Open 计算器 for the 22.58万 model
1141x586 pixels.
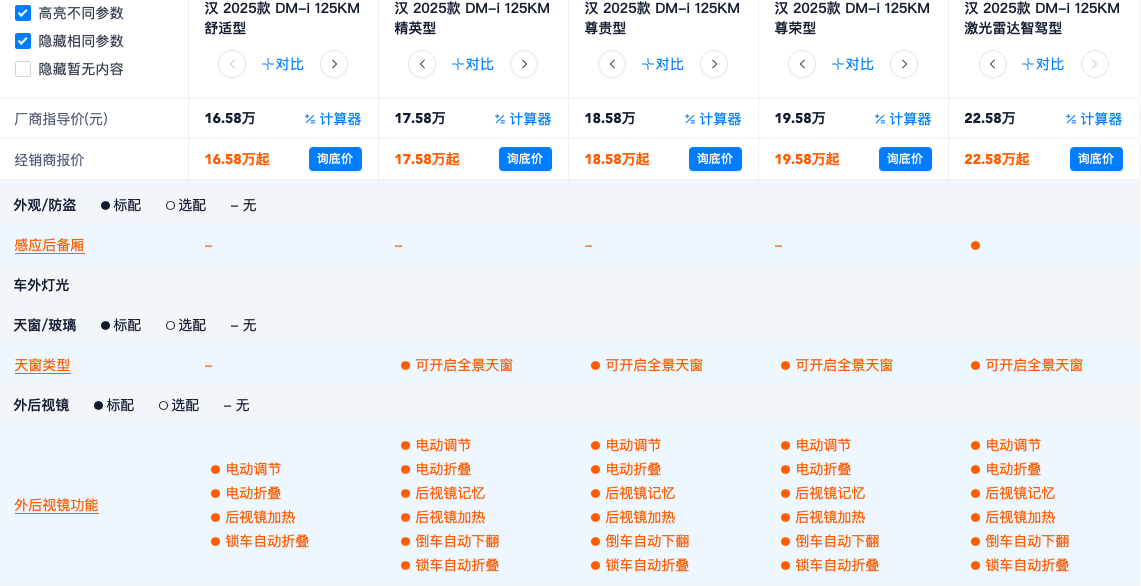click(x=1093, y=119)
